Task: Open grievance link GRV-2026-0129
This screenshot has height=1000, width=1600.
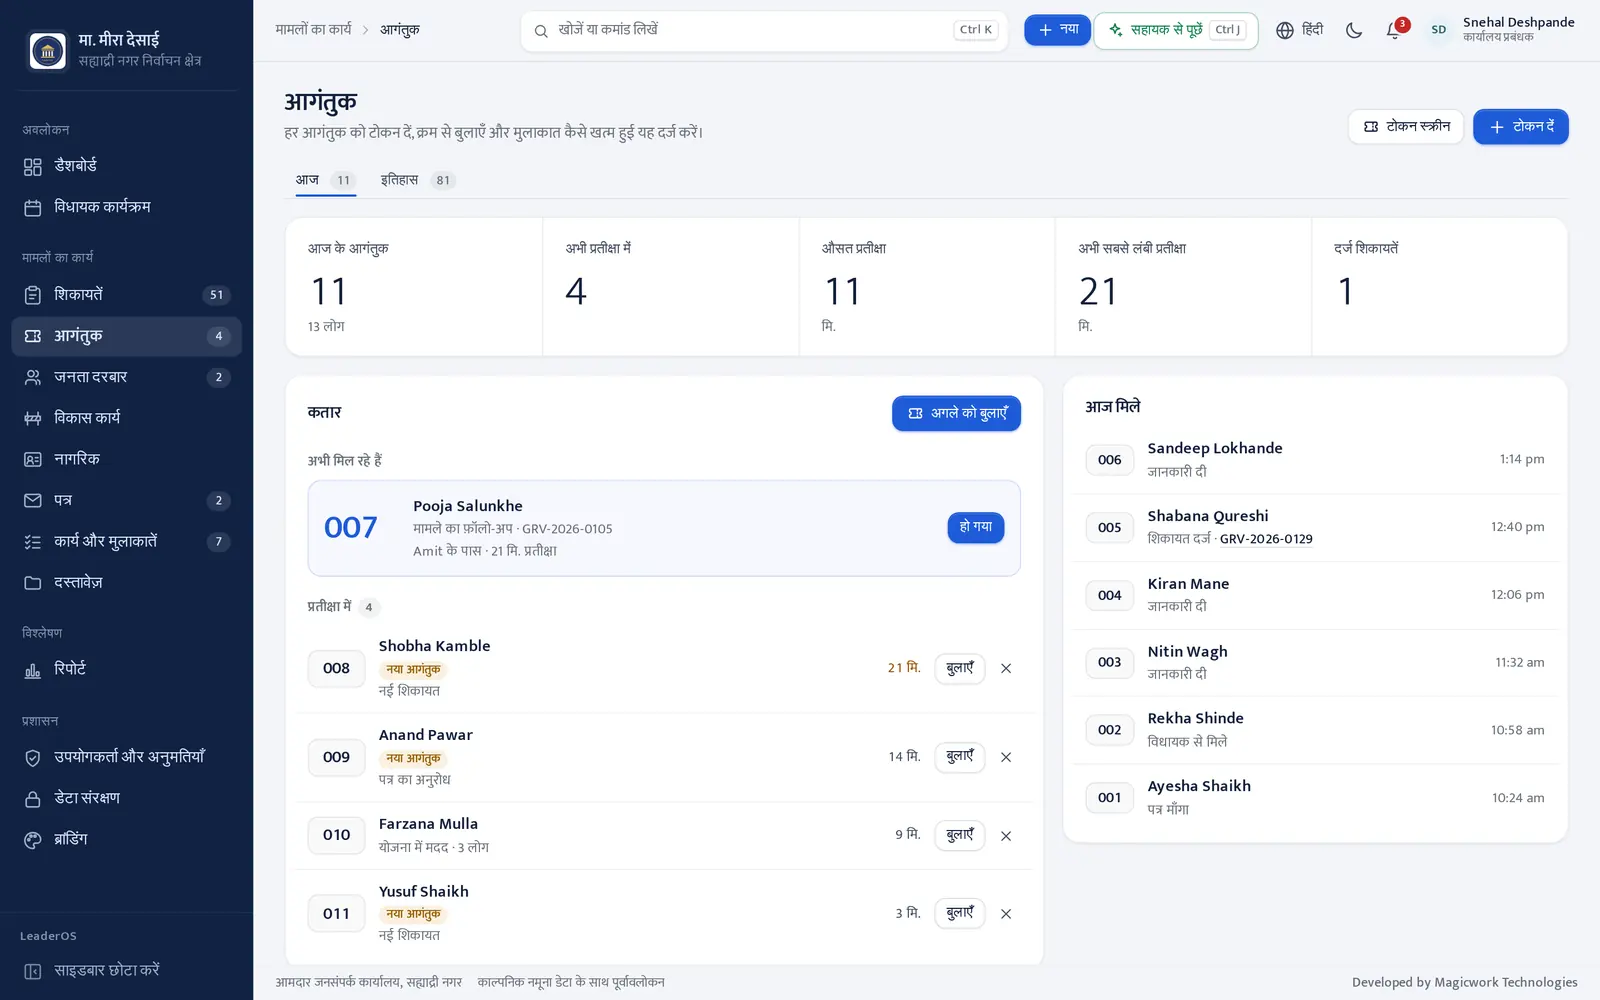Action: pos(1266,539)
